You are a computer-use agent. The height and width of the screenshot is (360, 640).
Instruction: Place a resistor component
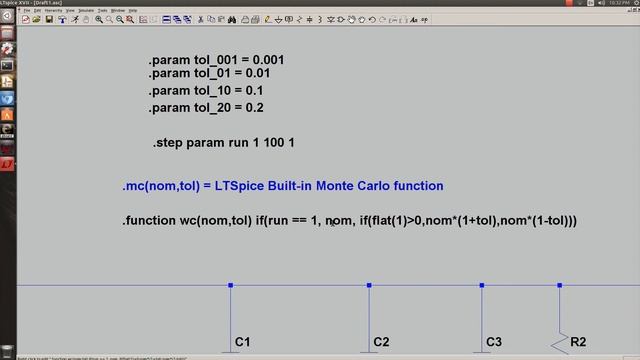pyautogui.click(x=299, y=20)
